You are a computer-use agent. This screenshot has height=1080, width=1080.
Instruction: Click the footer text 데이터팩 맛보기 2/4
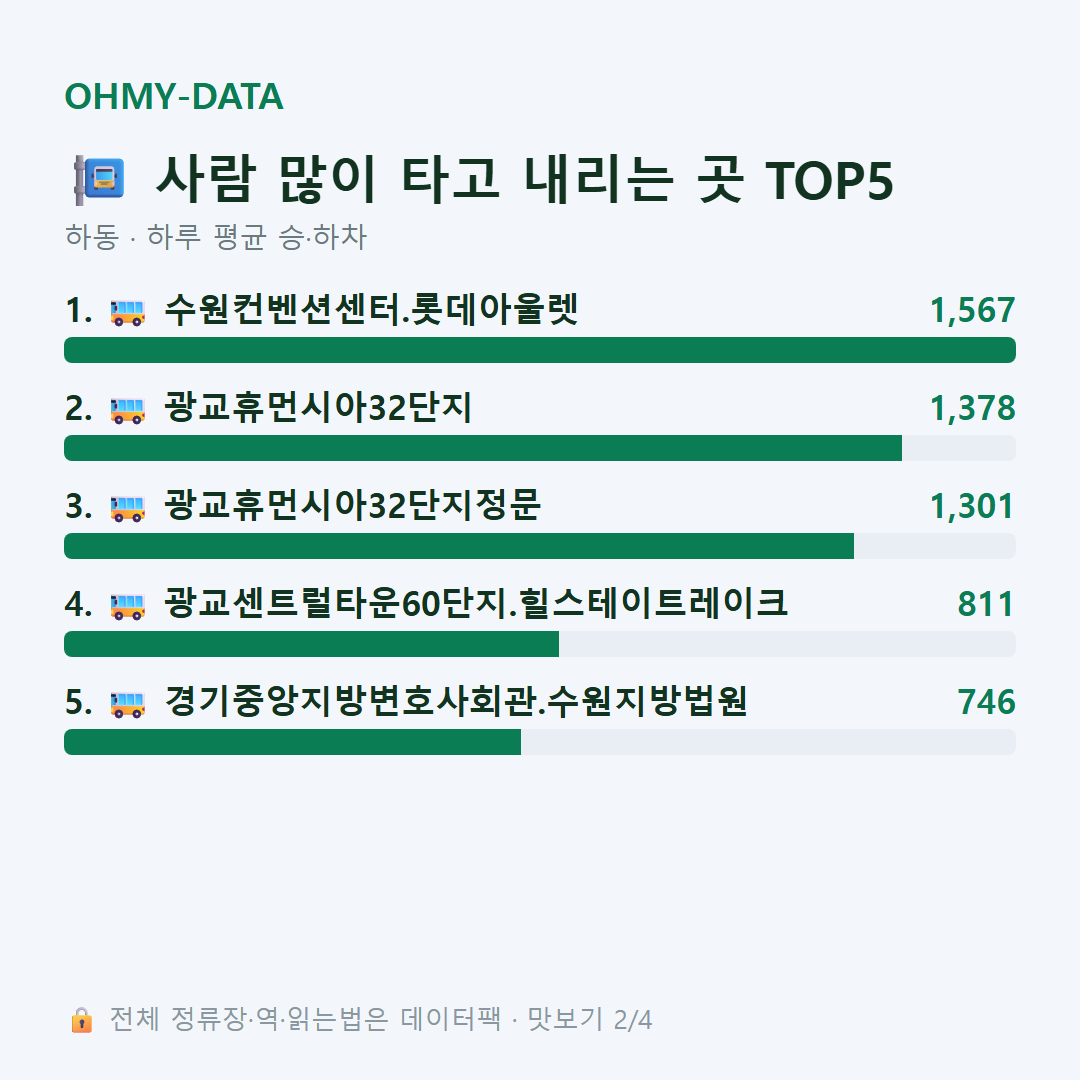(x=526, y=1019)
